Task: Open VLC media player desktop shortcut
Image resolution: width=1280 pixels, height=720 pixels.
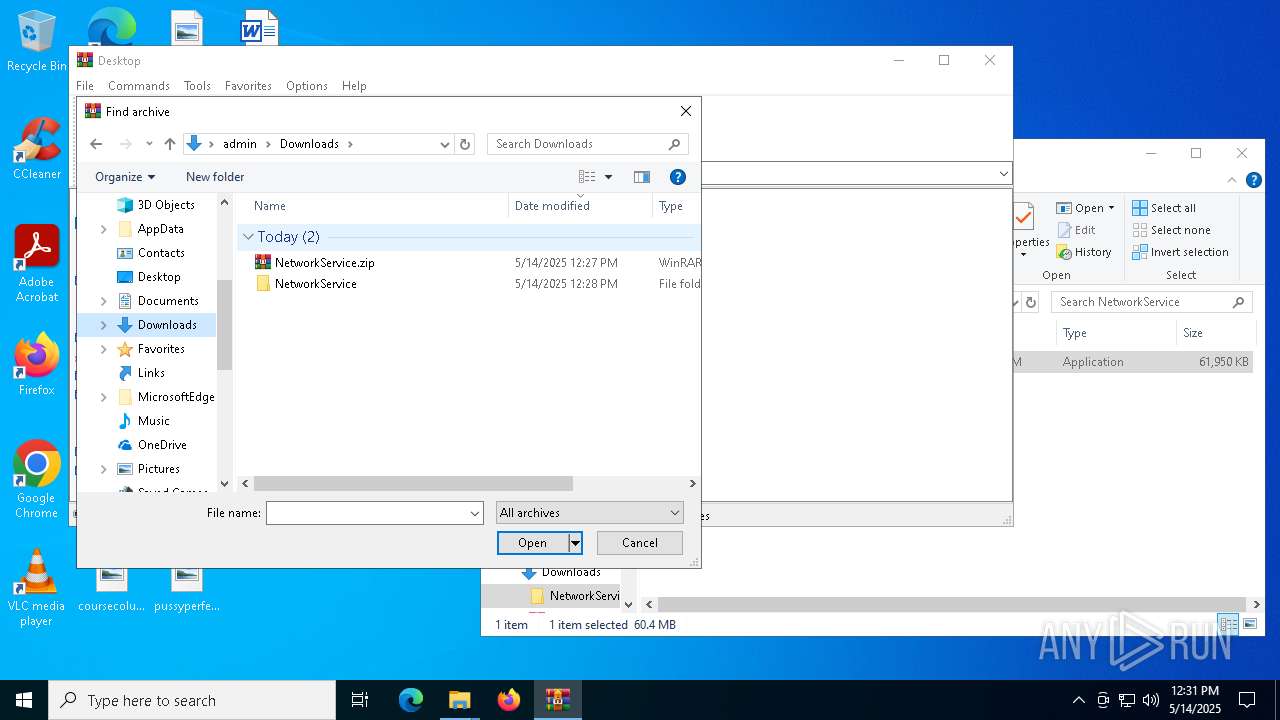Action: point(36,587)
